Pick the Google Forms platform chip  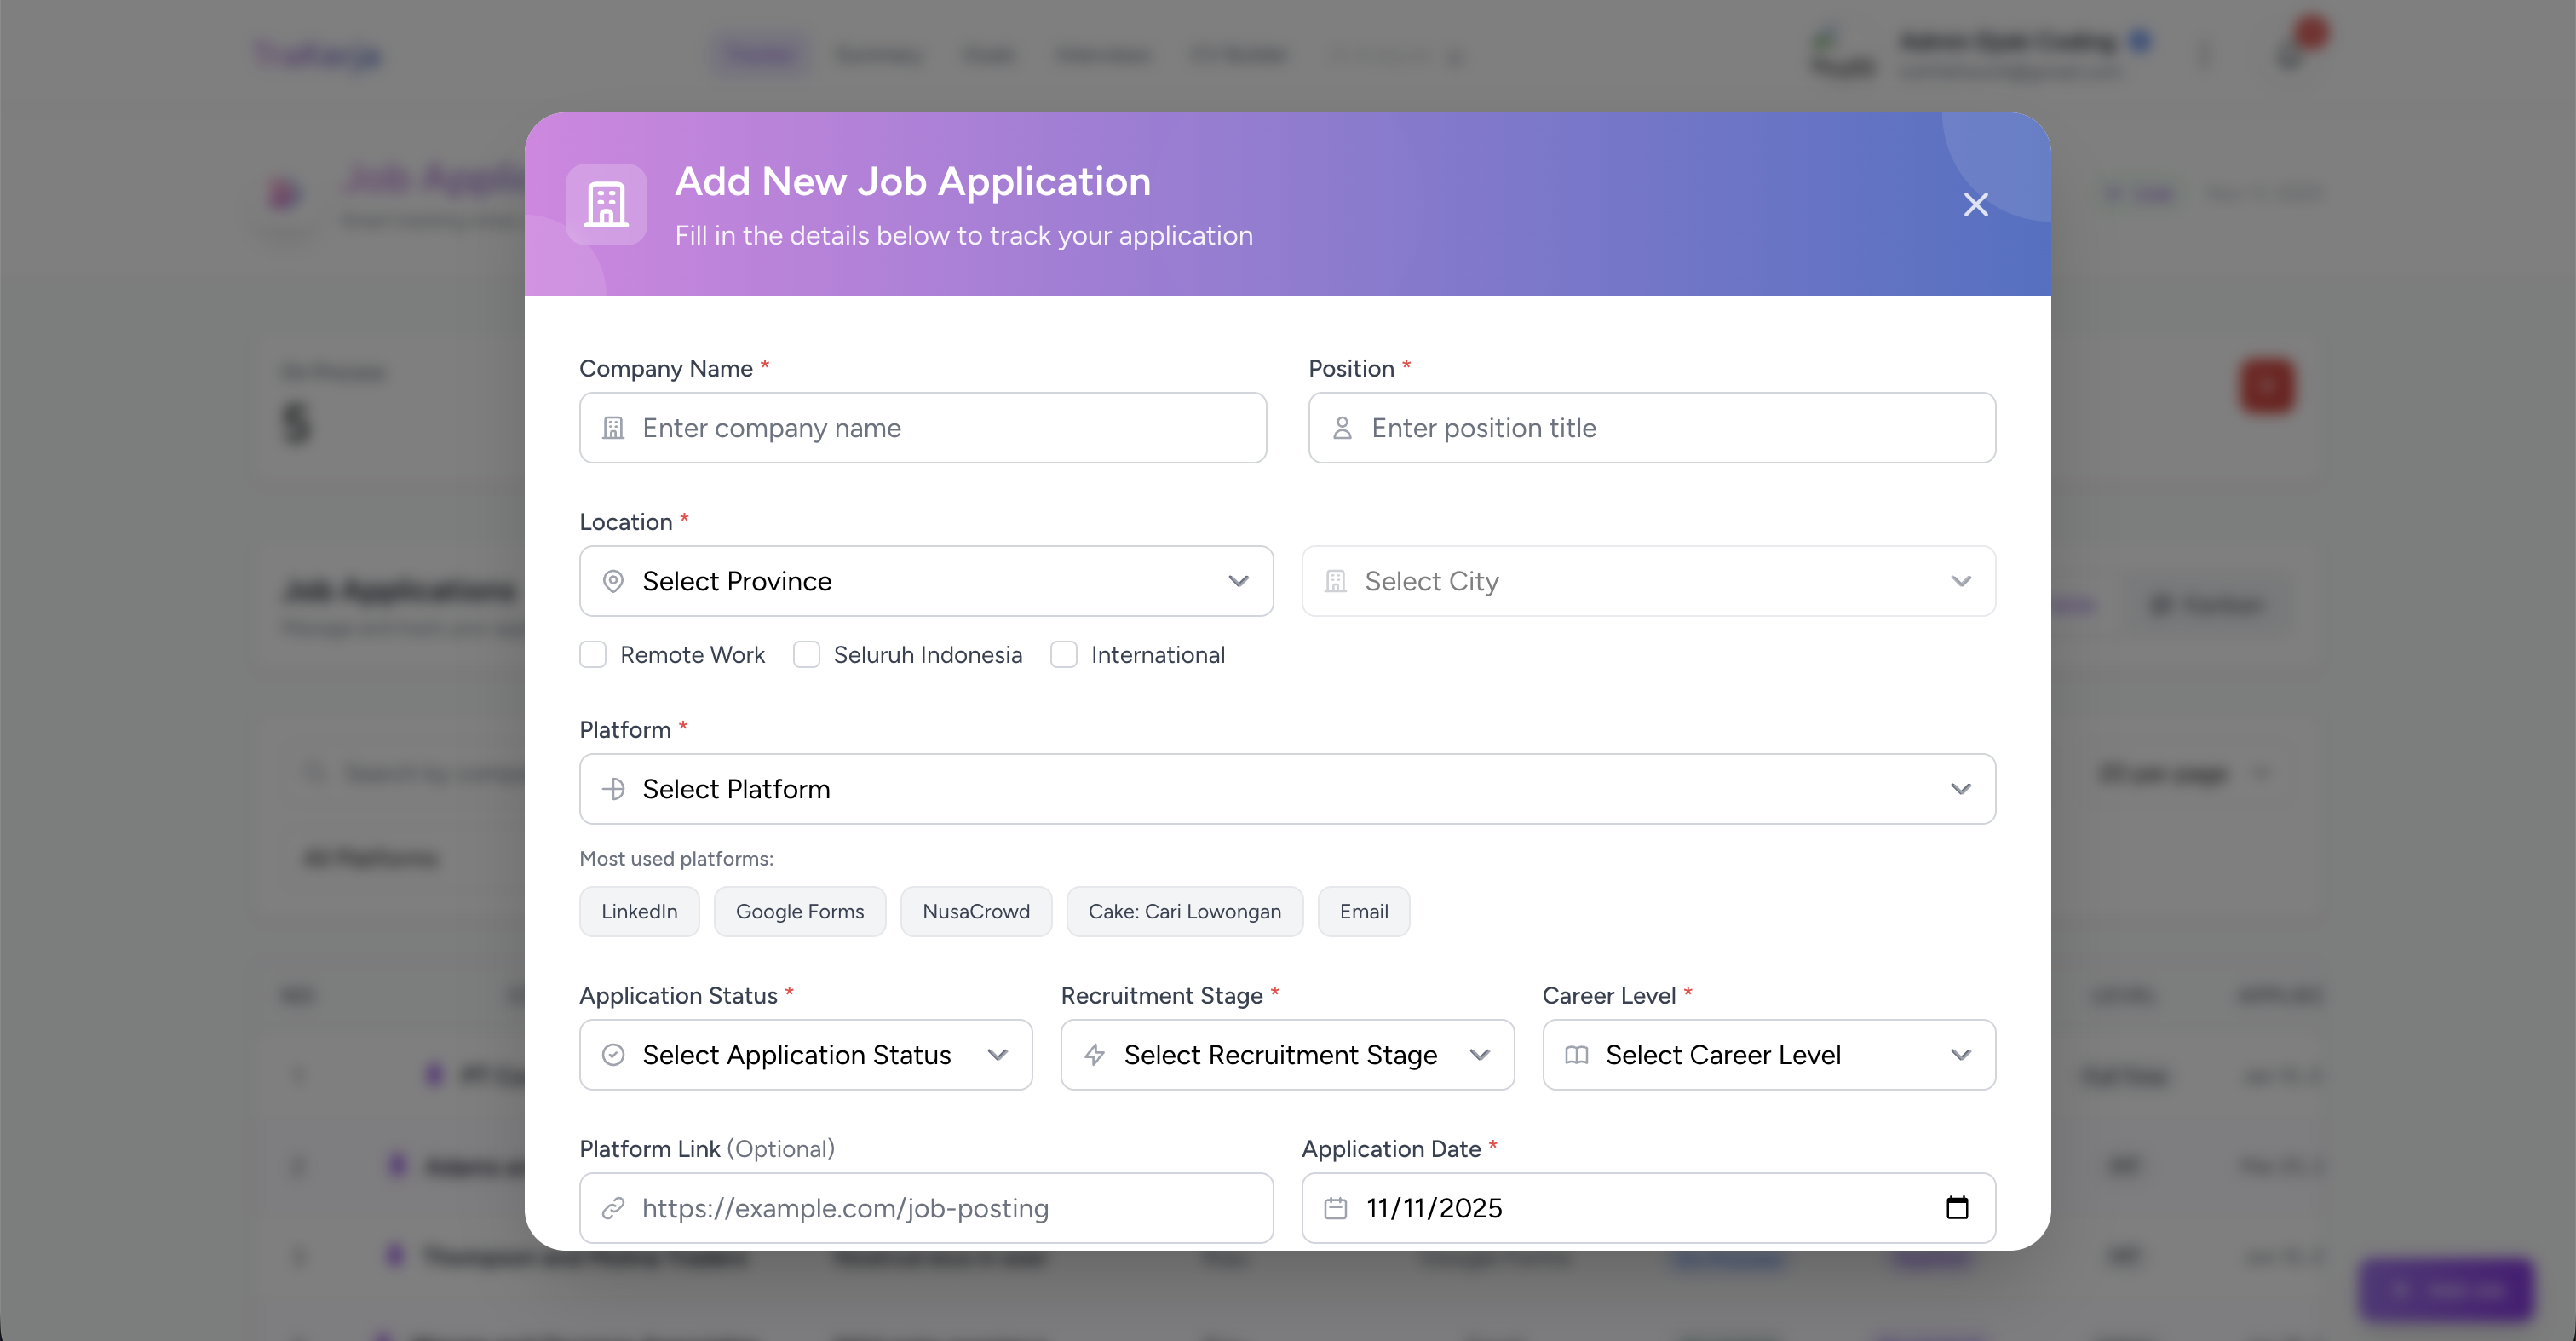[x=799, y=911]
